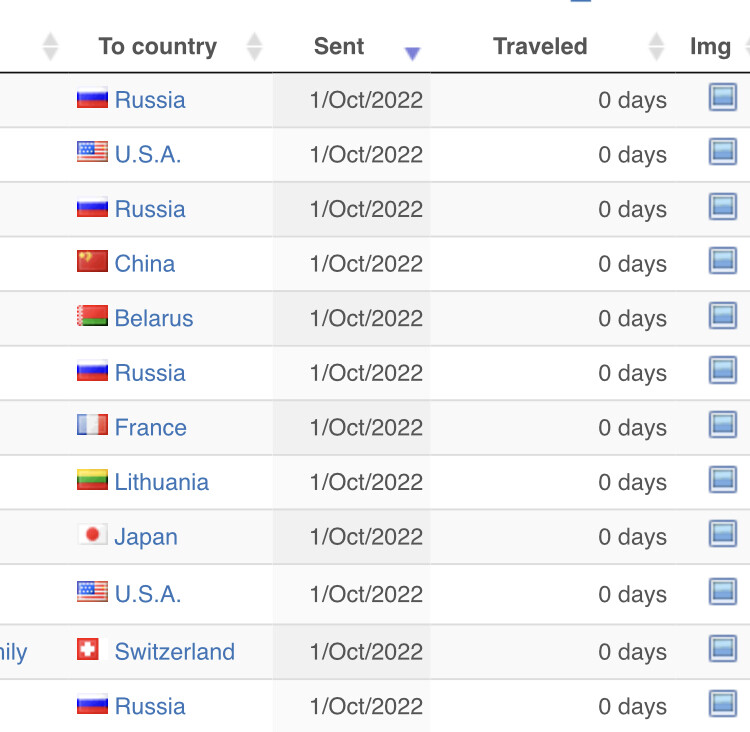The image size is (750, 732).
Task: Open the Belarus country link
Action: pos(154,318)
